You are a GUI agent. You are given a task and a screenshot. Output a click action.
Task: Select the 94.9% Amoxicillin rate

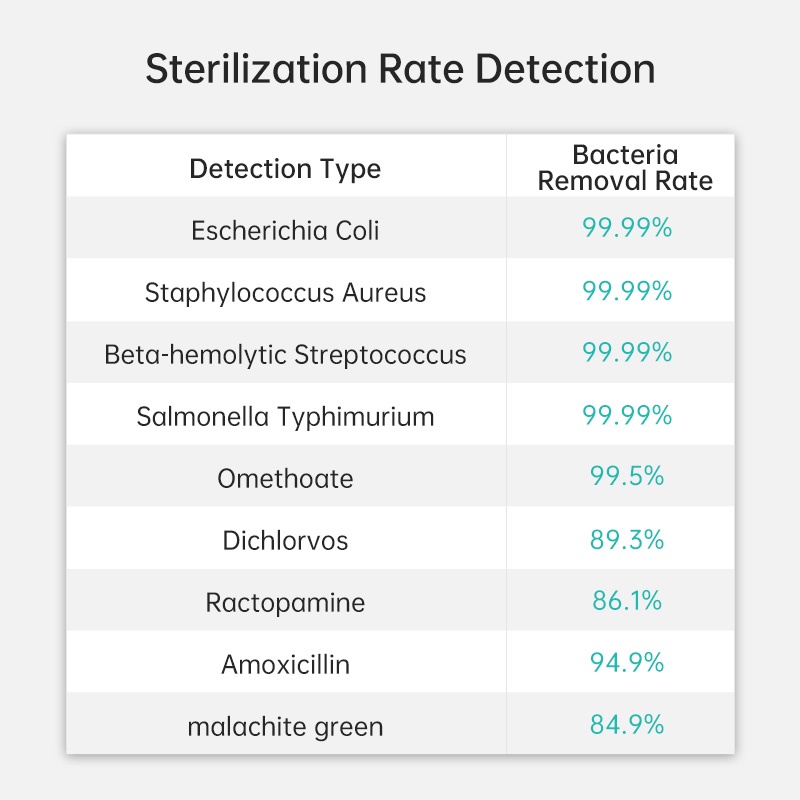[x=626, y=663]
